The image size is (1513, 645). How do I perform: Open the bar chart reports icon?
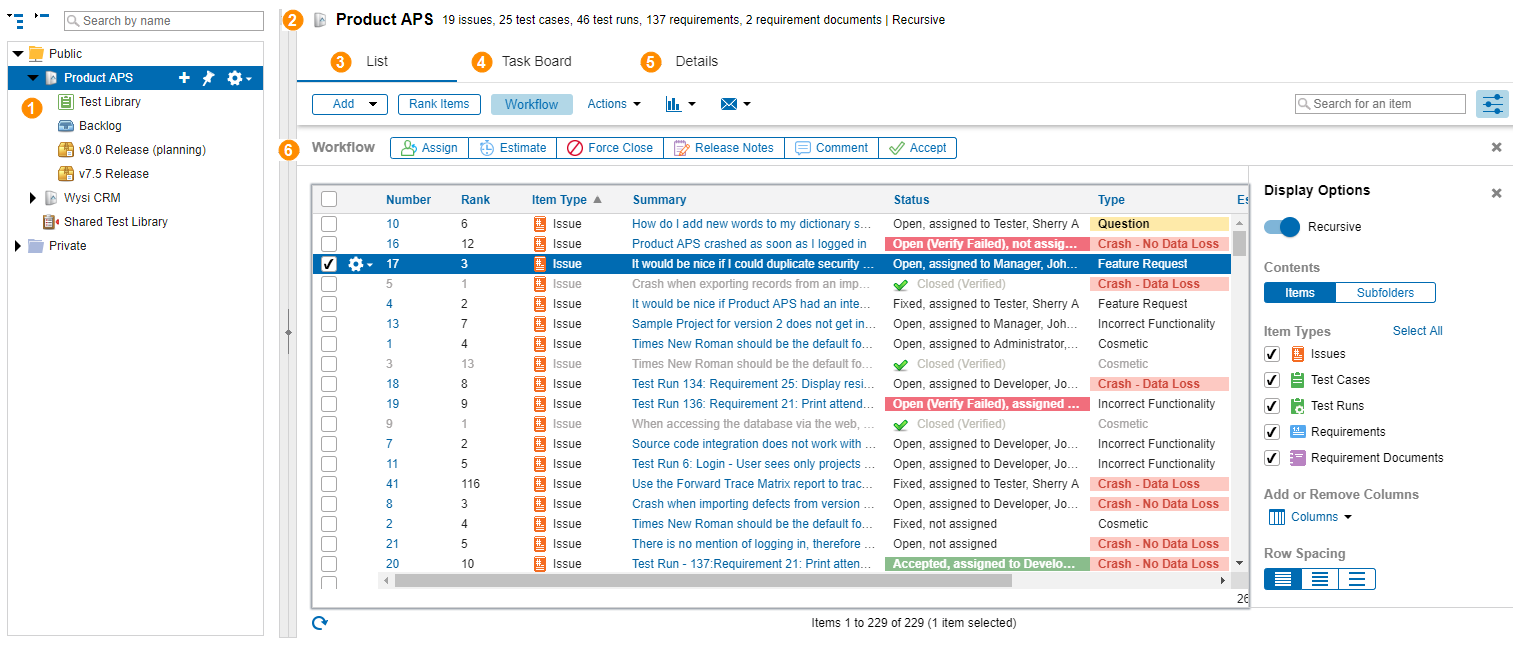click(680, 104)
